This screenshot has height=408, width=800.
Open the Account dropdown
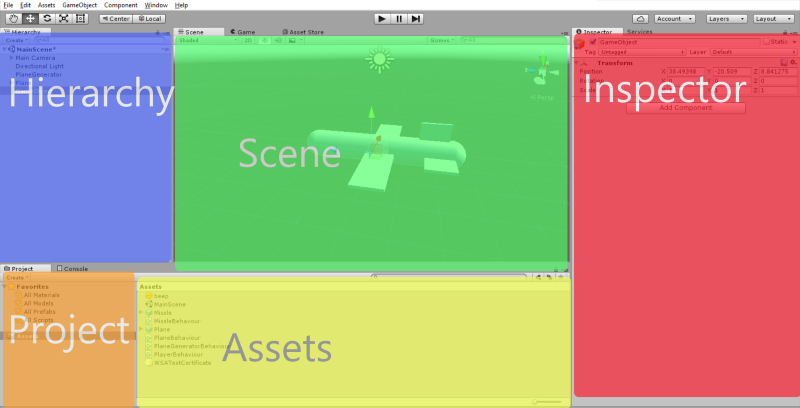675,19
